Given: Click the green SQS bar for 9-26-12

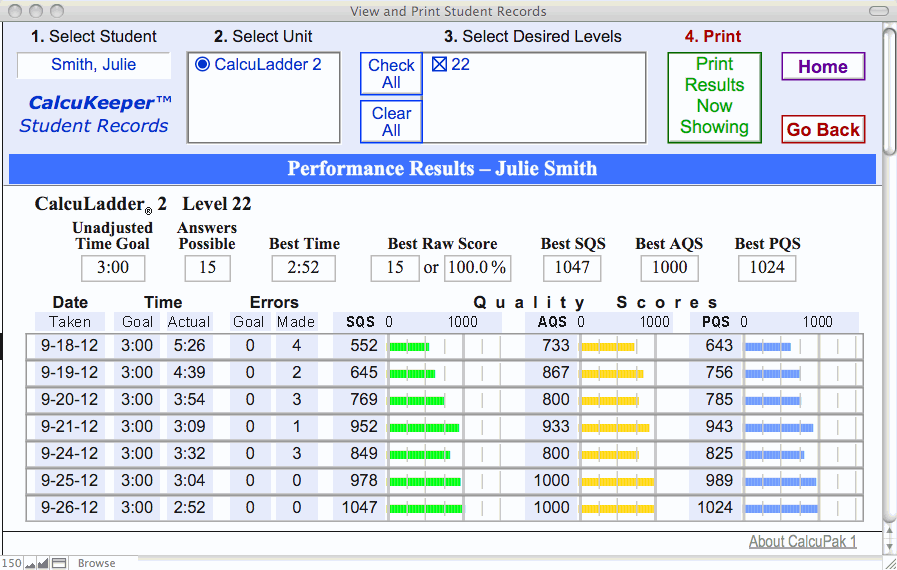Looking at the screenshot, I should pos(426,509).
